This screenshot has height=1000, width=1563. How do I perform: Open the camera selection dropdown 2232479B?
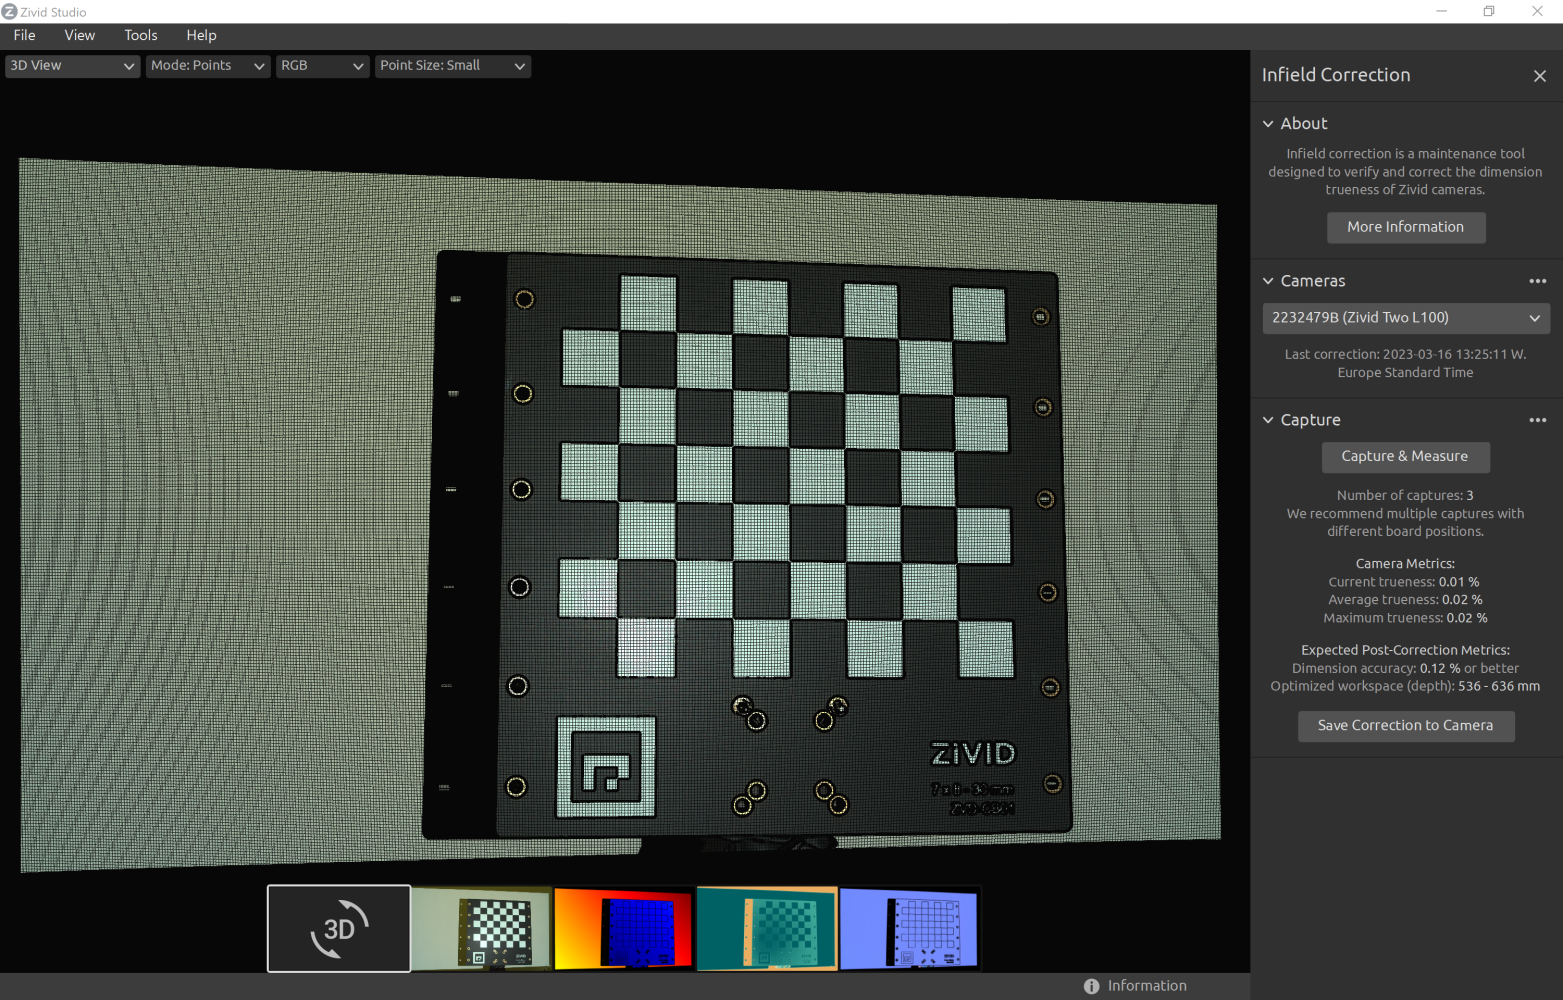point(1405,318)
